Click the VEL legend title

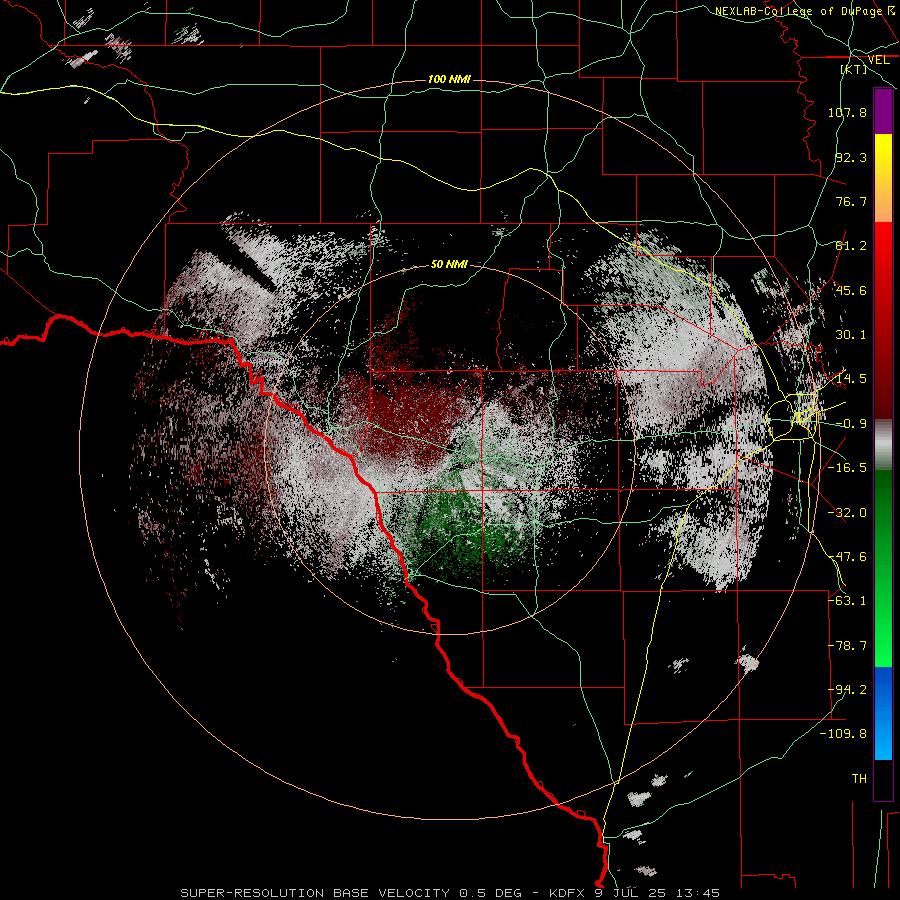point(878,60)
